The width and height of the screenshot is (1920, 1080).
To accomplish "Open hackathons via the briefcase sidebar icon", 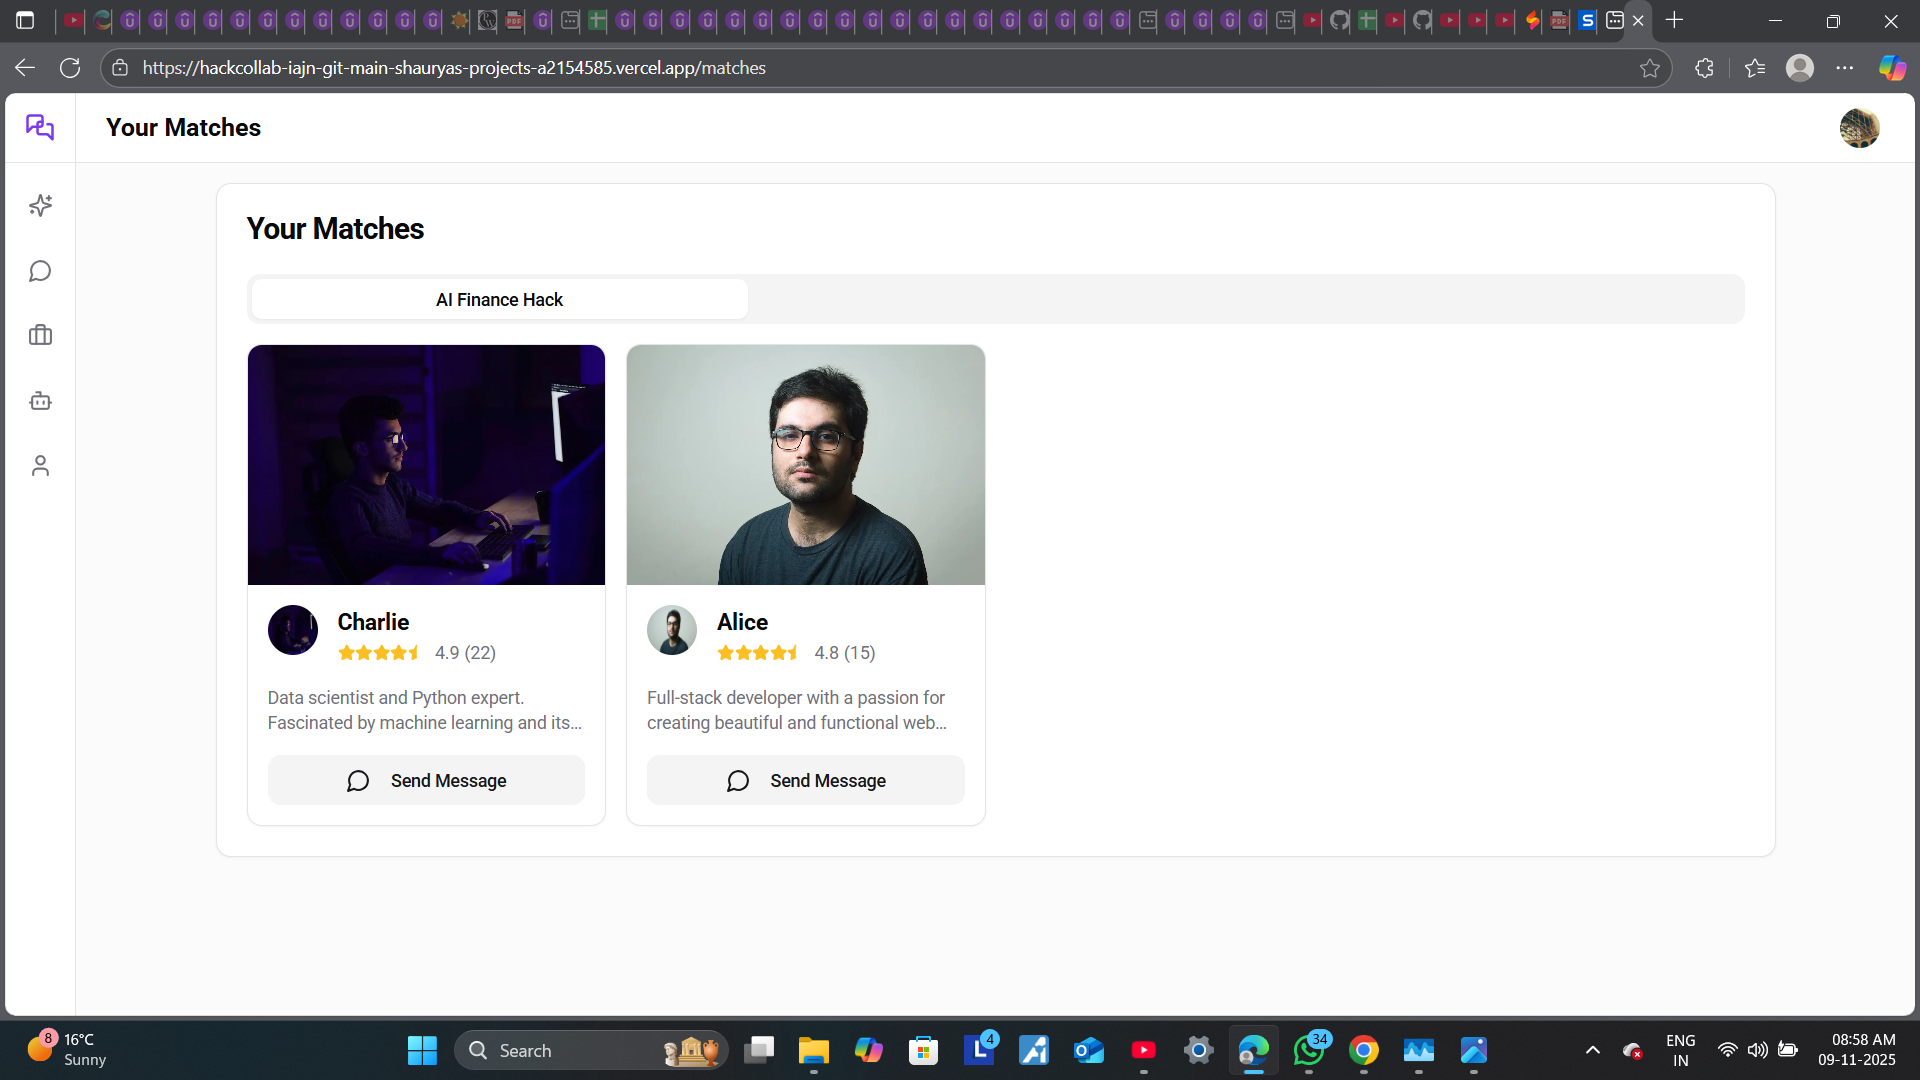I will coord(40,335).
